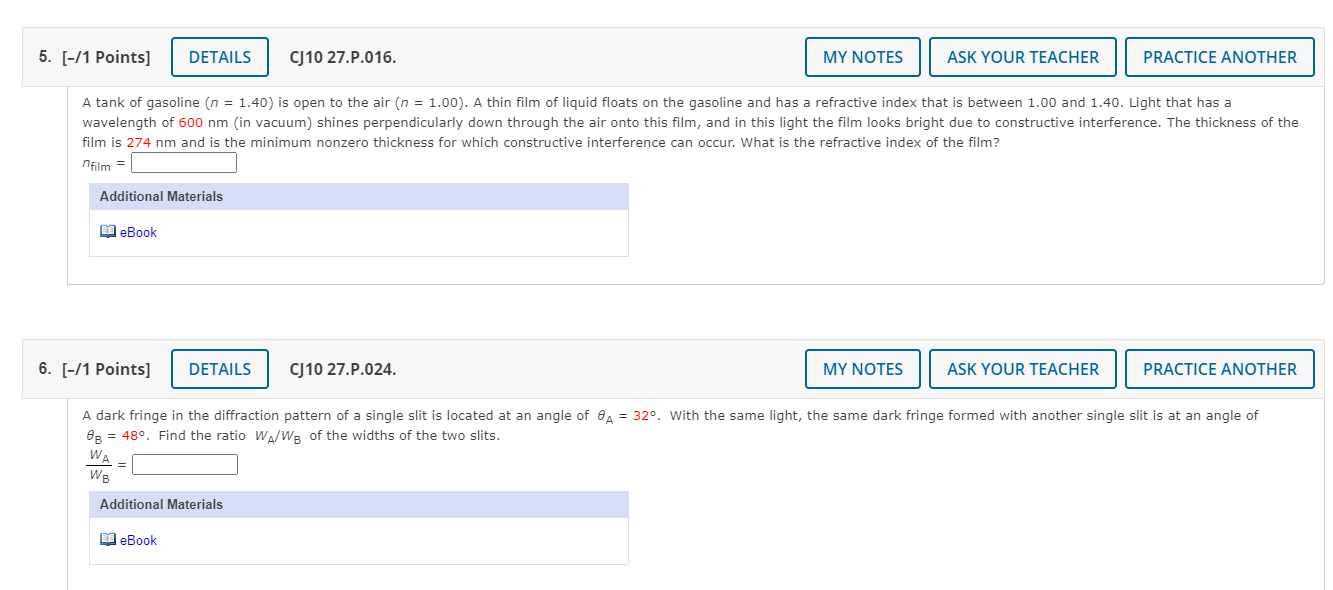Open MY NOTES for question 6
The width and height of the screenshot is (1333, 590).
click(x=863, y=369)
